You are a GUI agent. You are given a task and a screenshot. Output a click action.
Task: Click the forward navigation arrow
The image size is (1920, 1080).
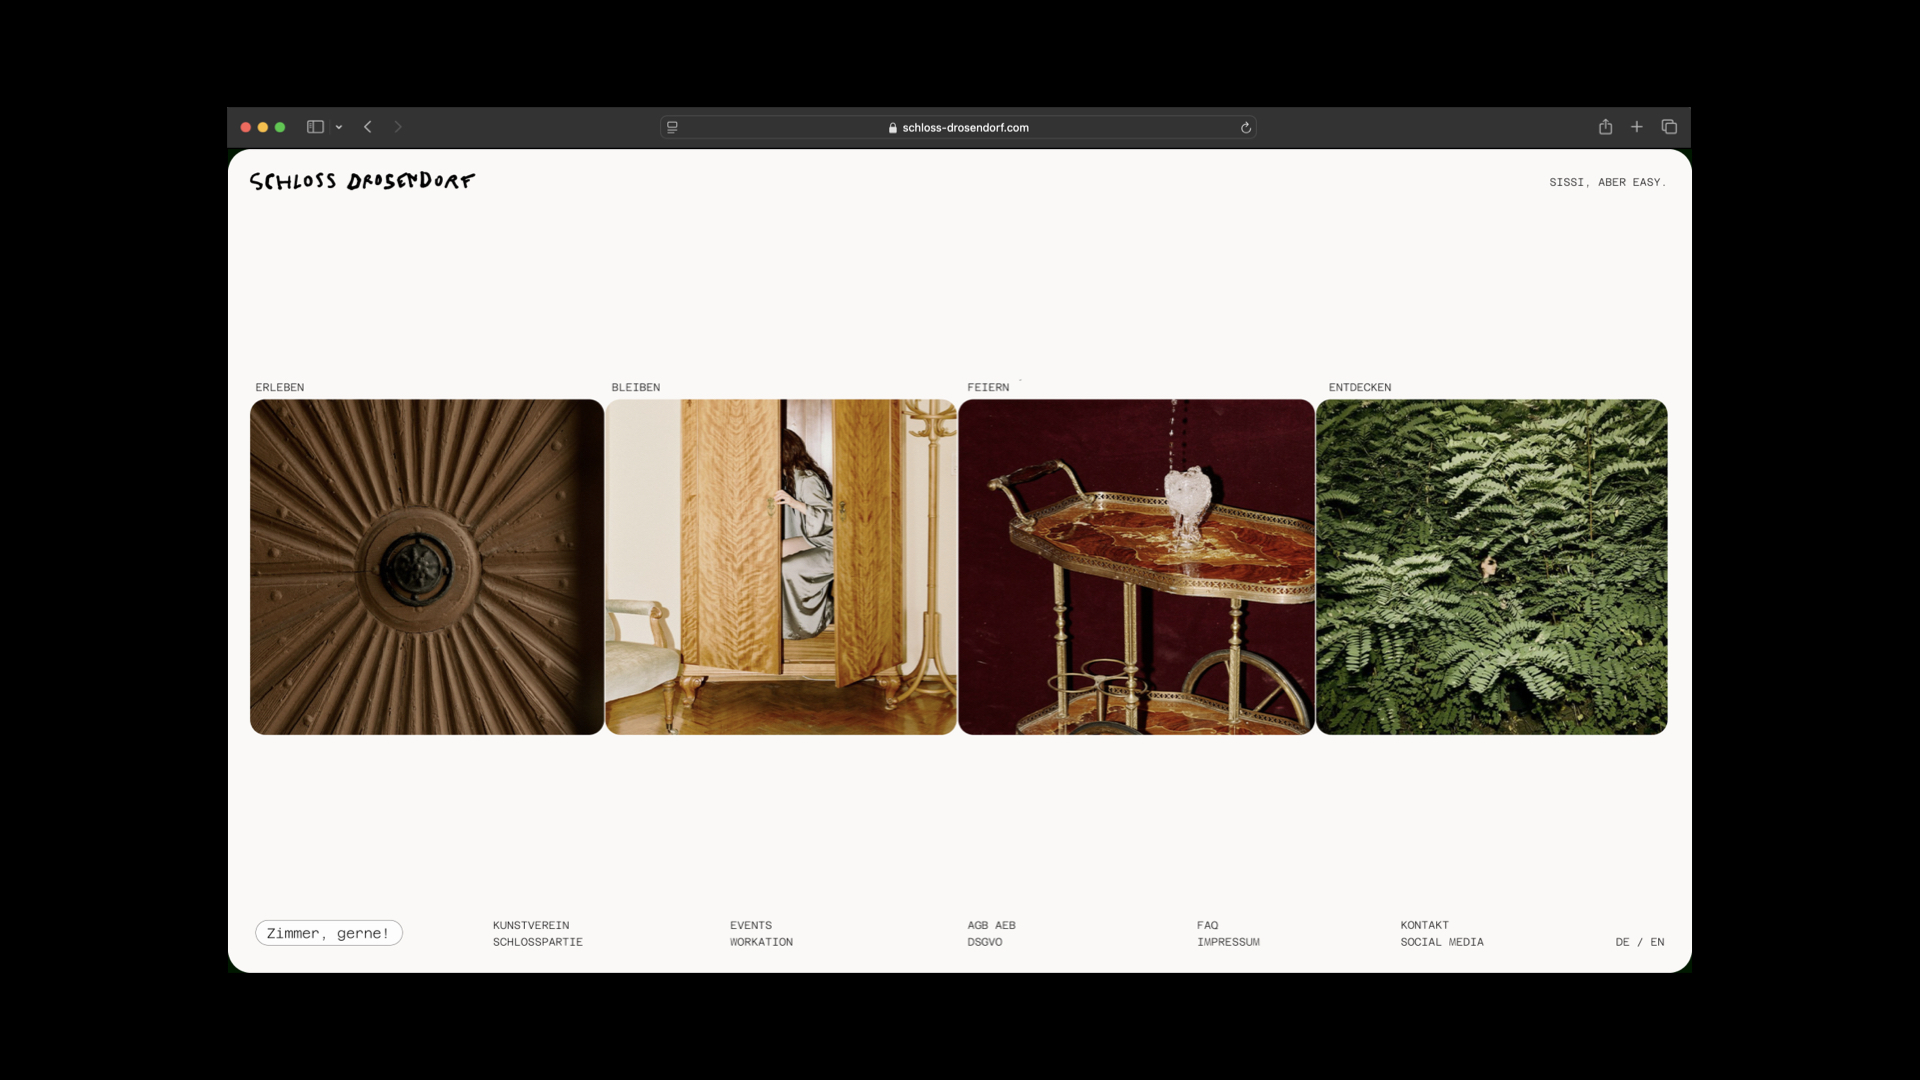(x=398, y=127)
